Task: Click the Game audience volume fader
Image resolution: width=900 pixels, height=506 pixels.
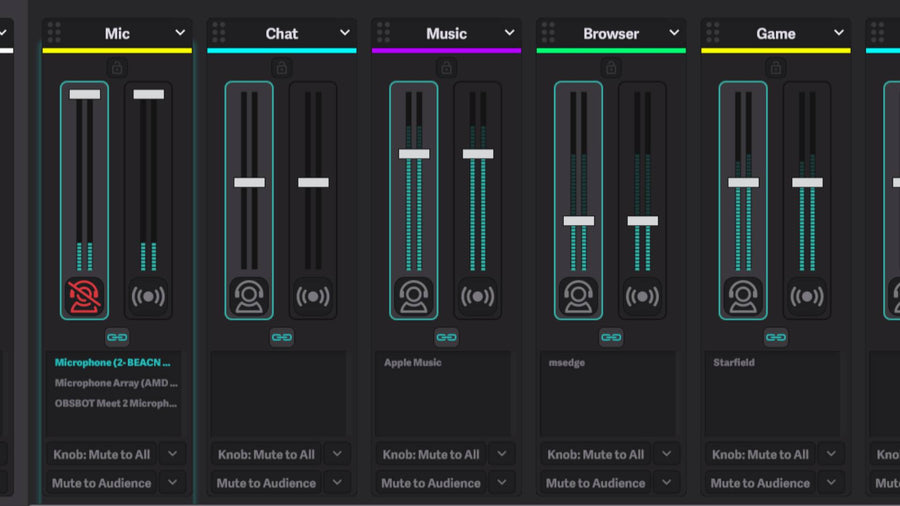Action: [807, 182]
